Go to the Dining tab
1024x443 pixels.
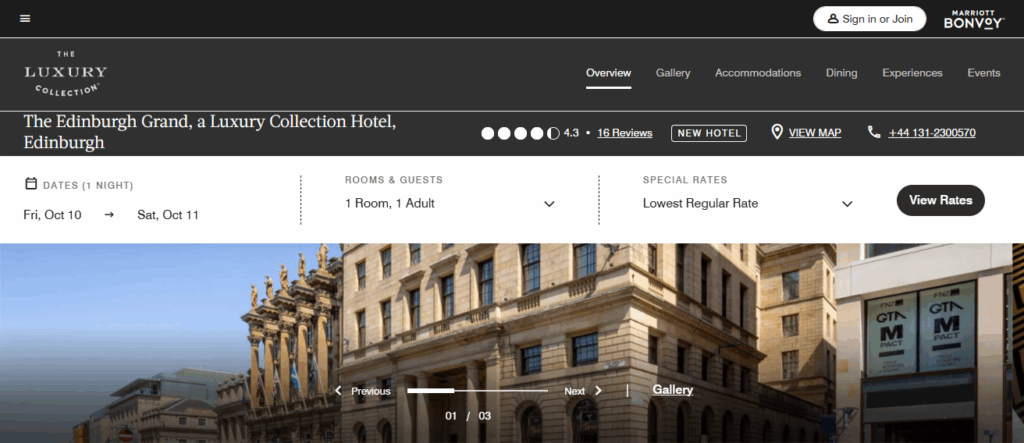(x=841, y=73)
